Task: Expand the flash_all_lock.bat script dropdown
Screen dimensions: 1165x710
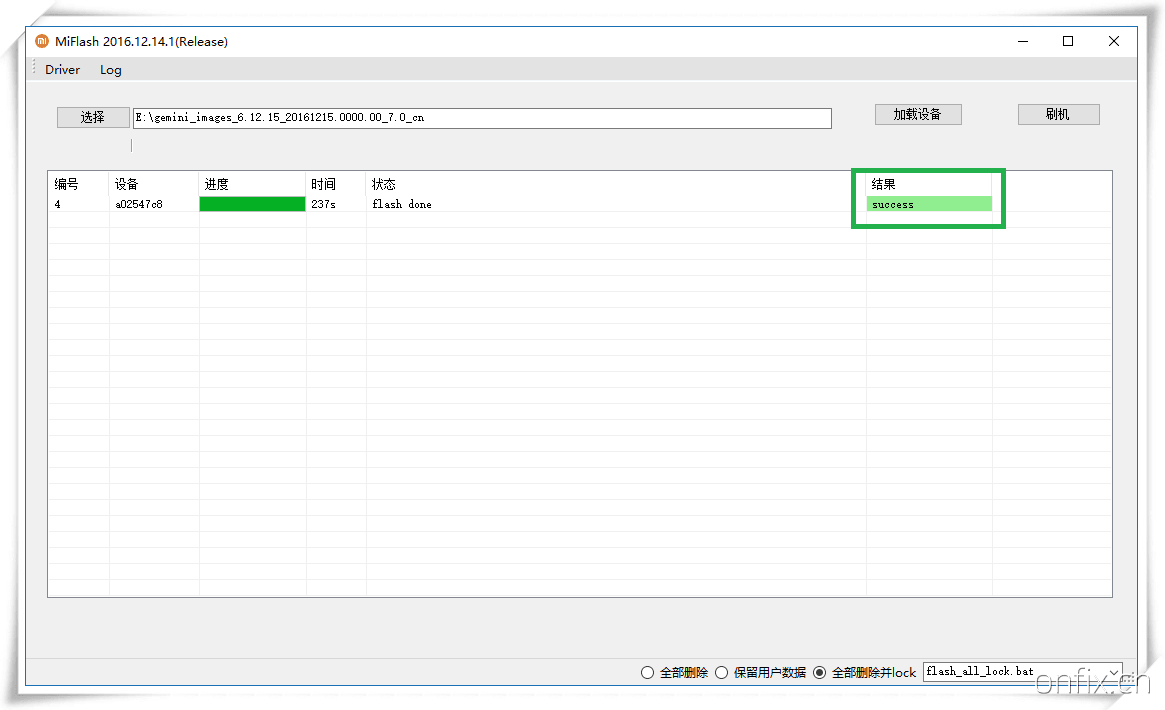Action: coord(1113,672)
